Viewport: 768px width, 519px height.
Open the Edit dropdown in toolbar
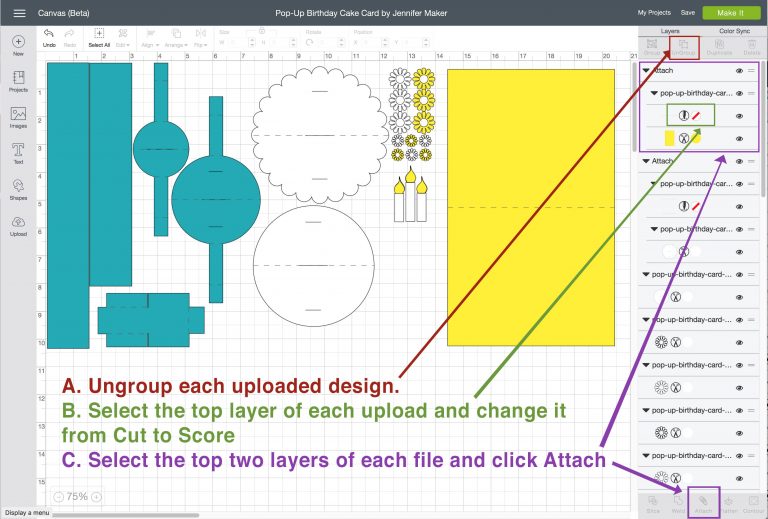point(122,38)
